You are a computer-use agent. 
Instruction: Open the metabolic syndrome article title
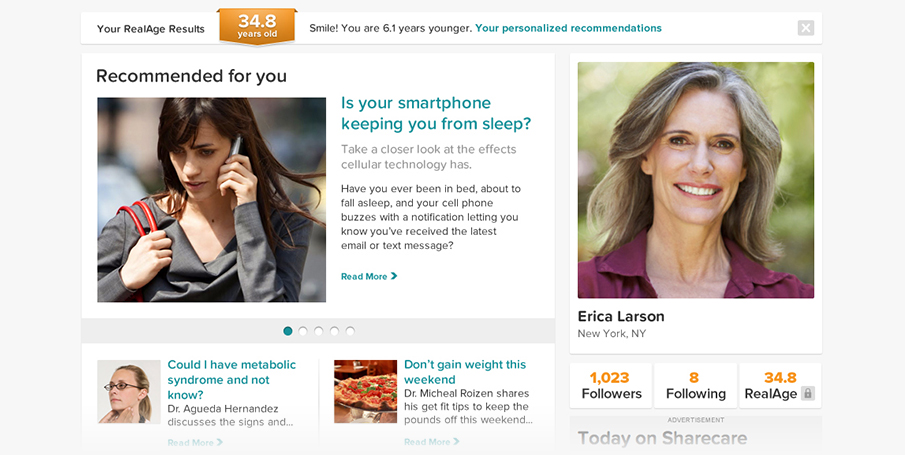(x=231, y=379)
